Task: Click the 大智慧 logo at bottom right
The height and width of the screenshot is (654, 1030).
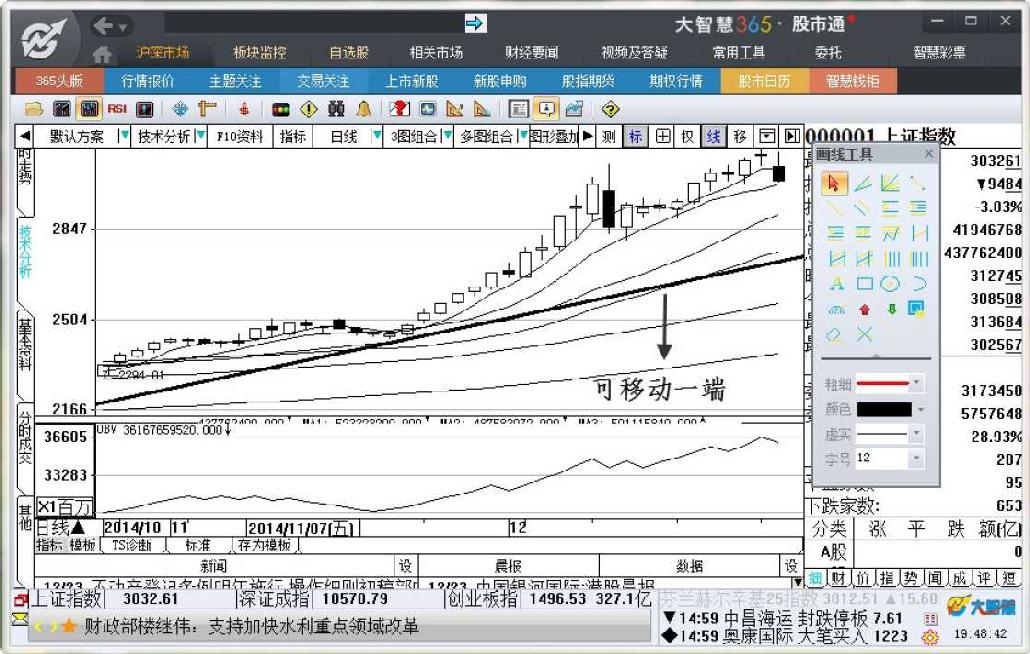Action: click(x=981, y=606)
